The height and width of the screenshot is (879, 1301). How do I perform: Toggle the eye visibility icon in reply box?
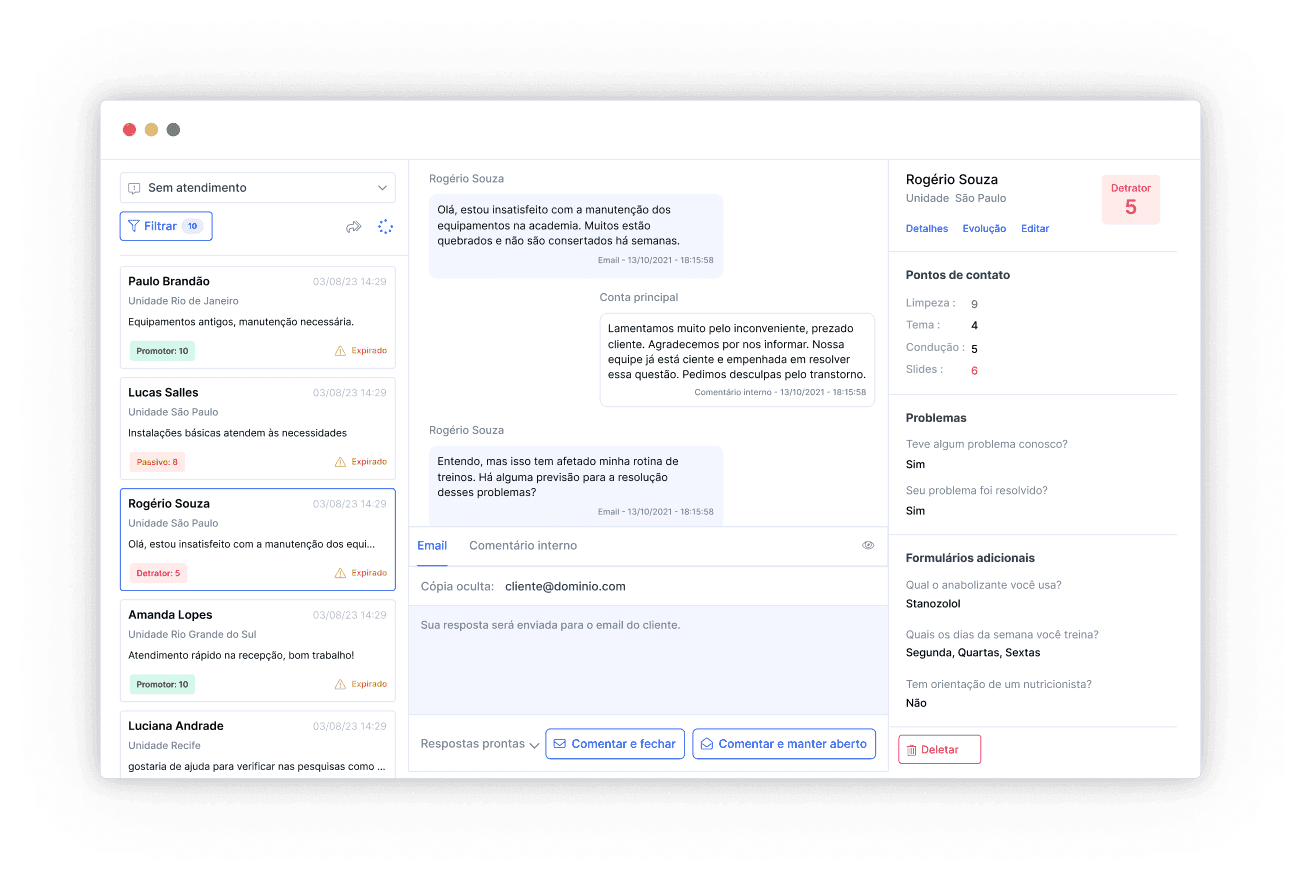[x=868, y=545]
